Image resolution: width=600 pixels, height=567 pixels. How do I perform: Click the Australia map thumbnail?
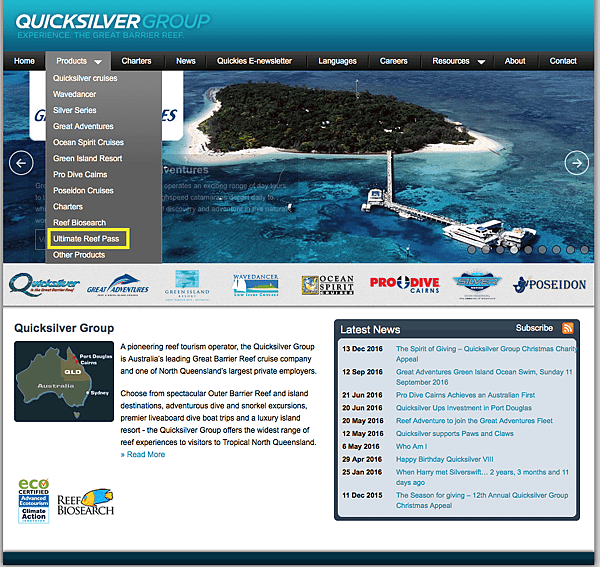64,381
